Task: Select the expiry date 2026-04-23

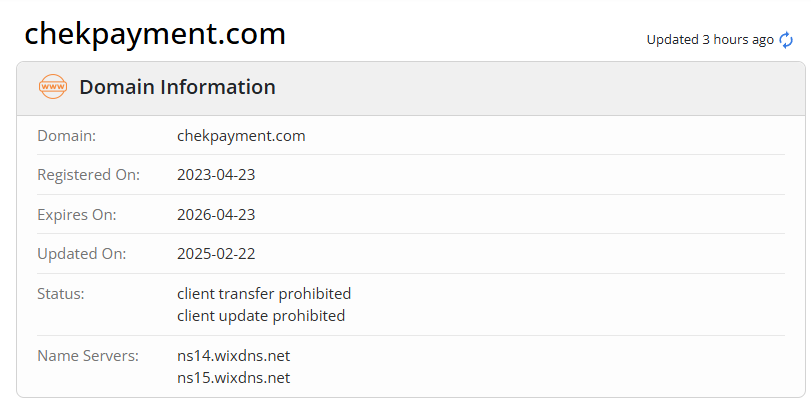Action: pos(216,214)
